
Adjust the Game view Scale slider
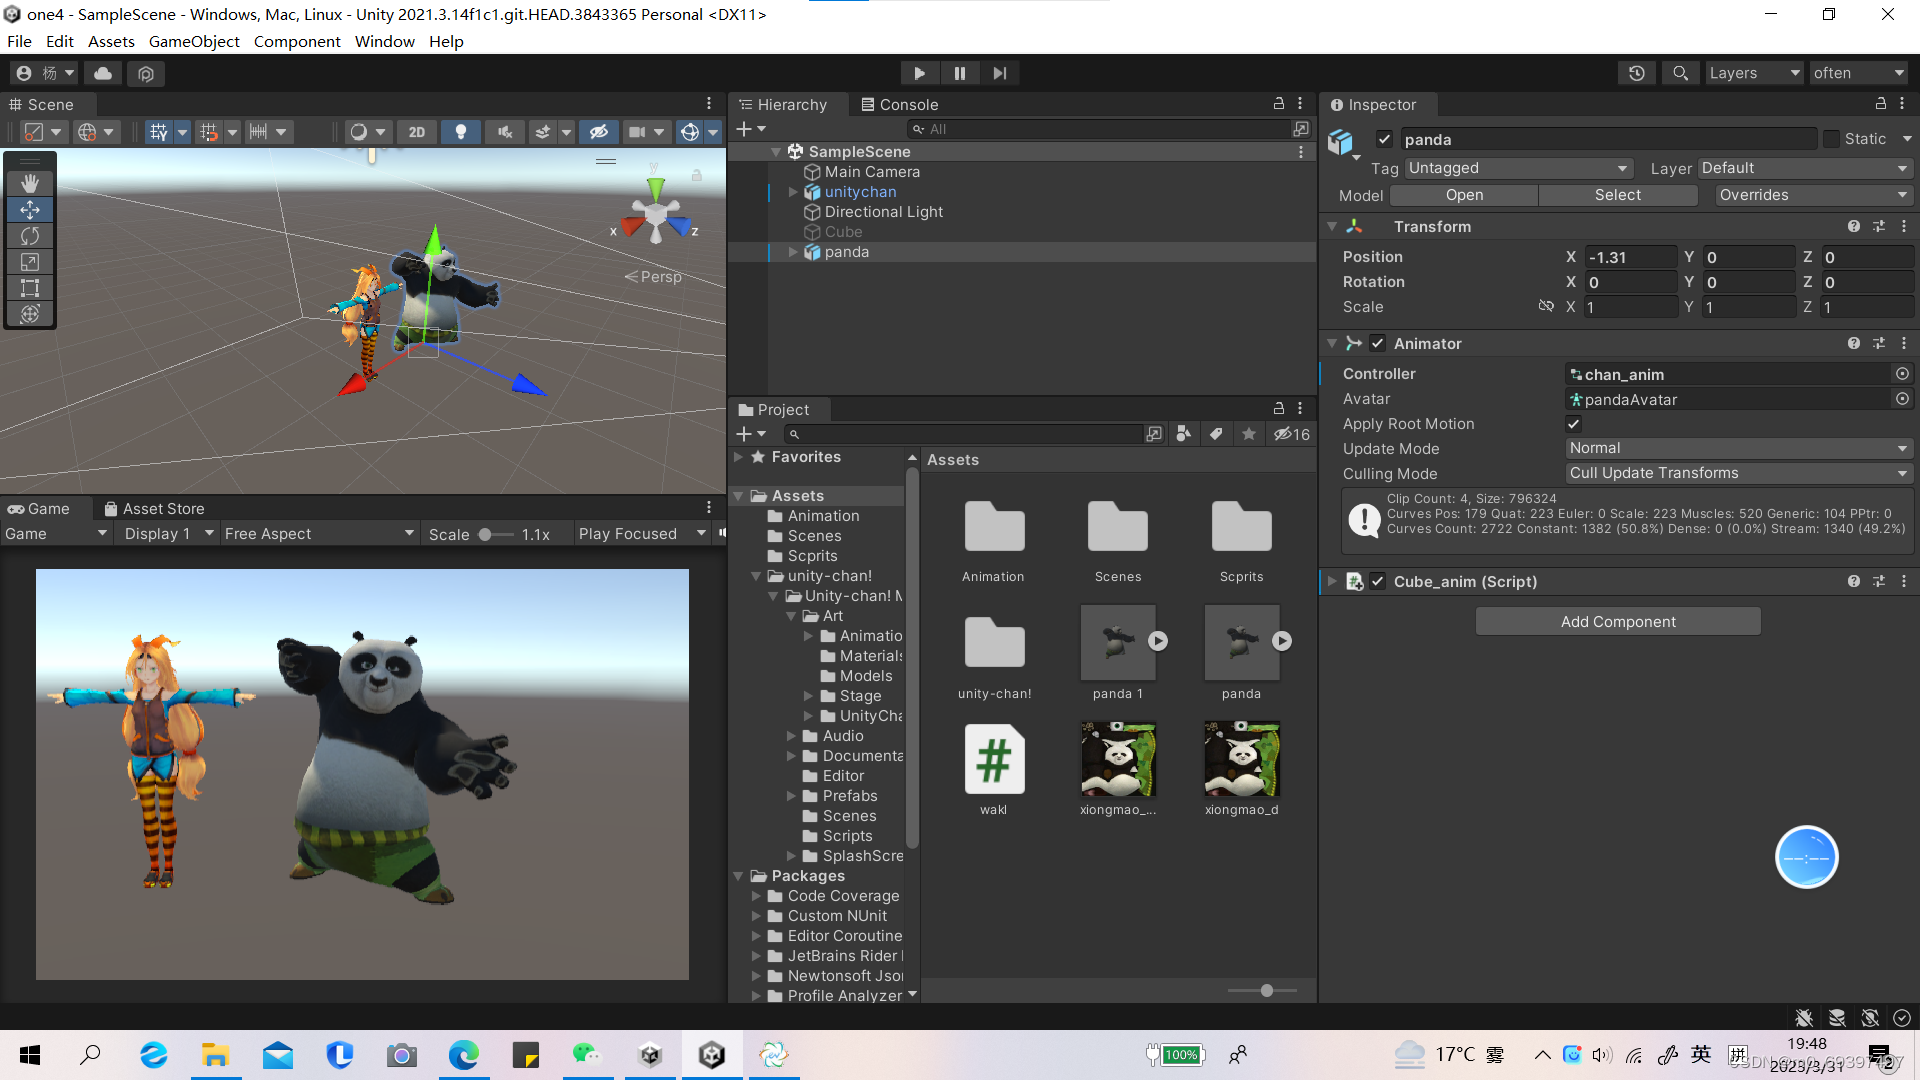(485, 534)
